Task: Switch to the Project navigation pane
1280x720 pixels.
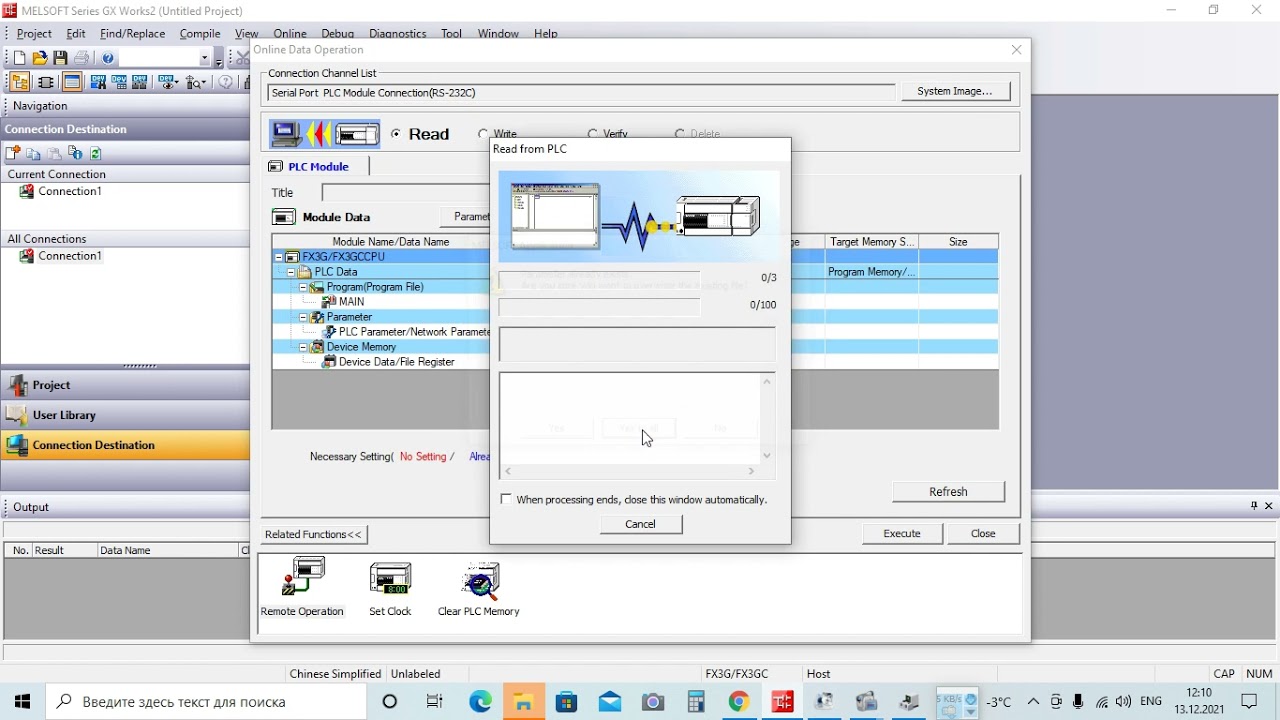Action: pyautogui.click(x=125, y=385)
